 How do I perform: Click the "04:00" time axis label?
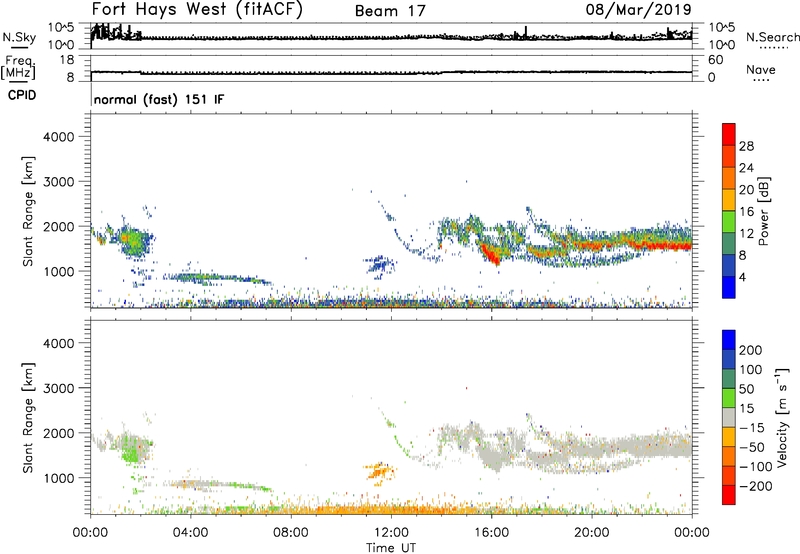click(x=190, y=533)
